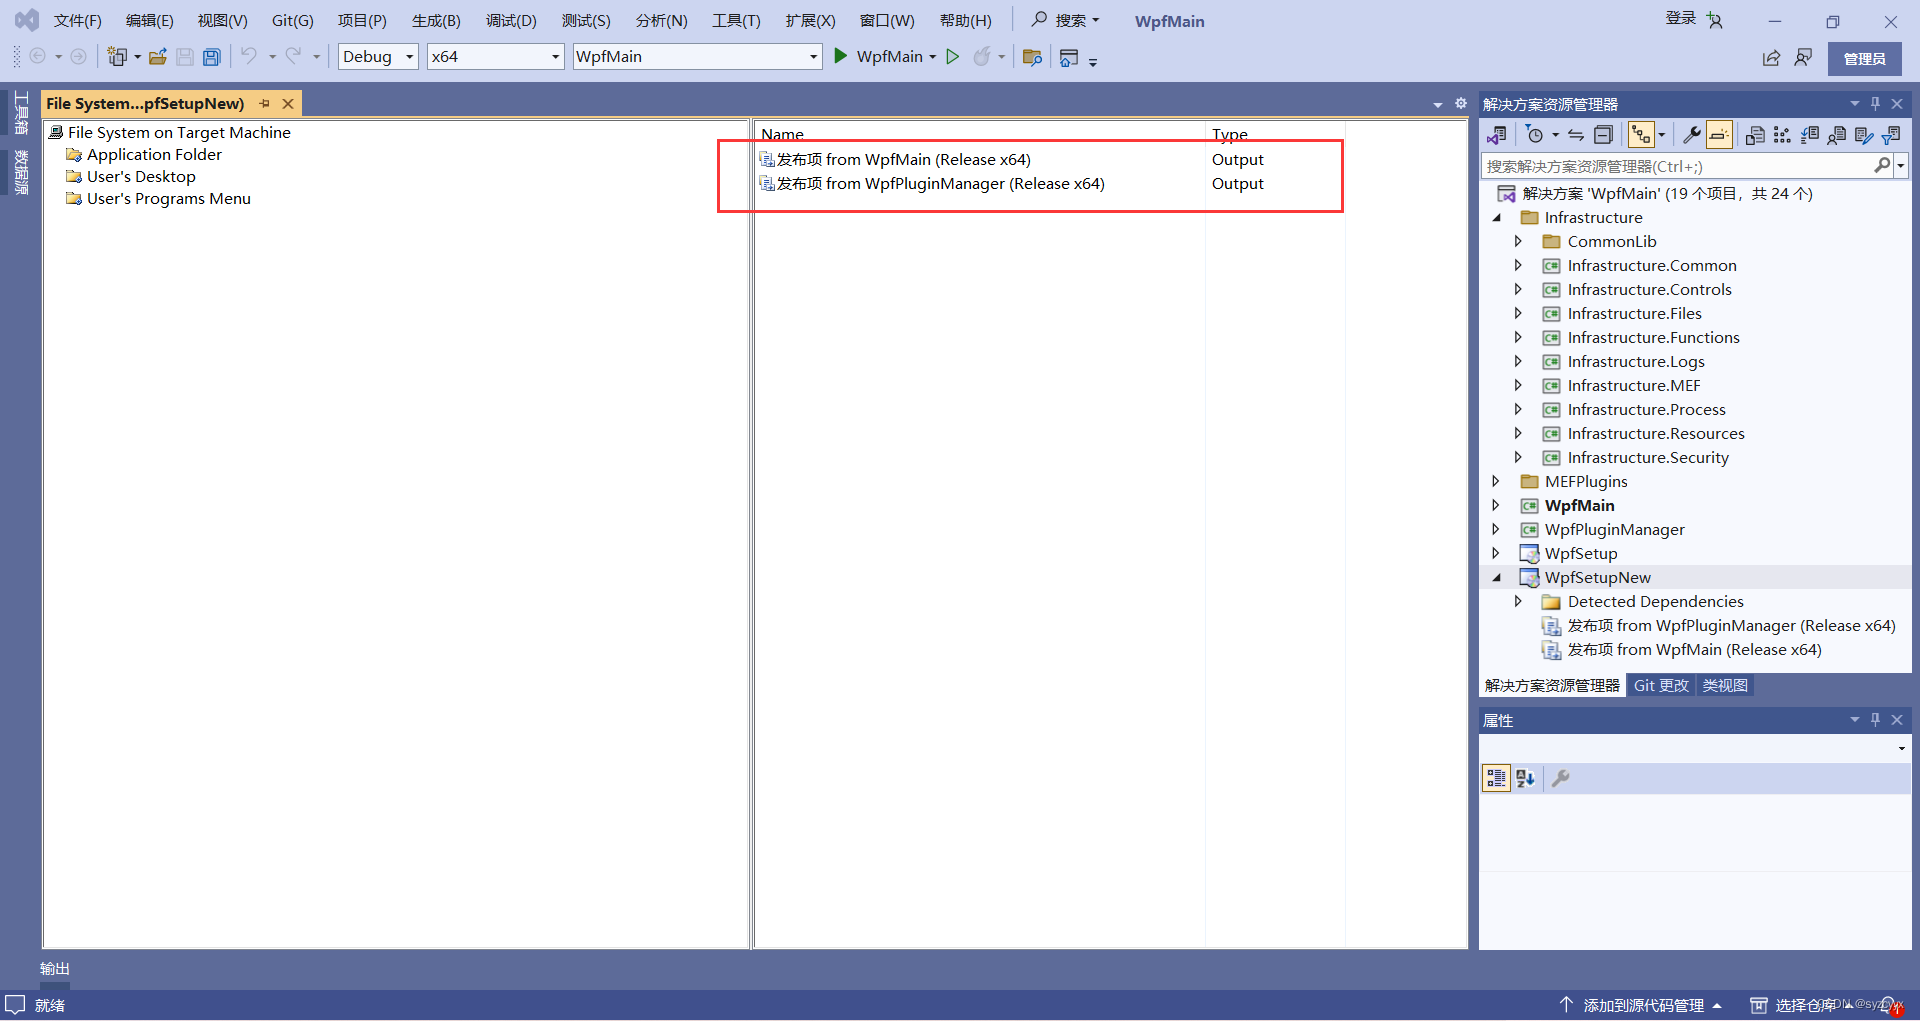Image resolution: width=1920 pixels, height=1021 pixels.
Task: Open the 工具(T) tools menu
Action: tap(736, 21)
